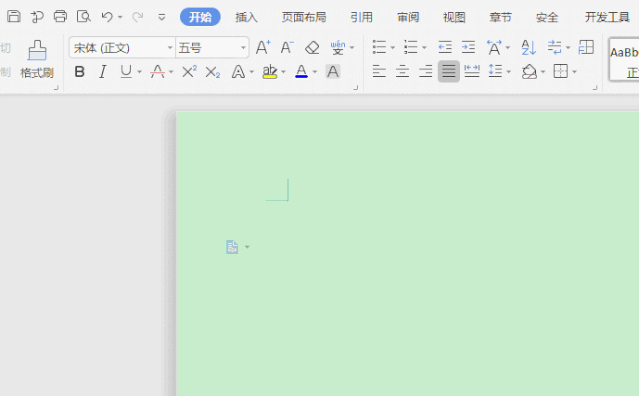Viewport: 639px width, 396px height.
Task: Toggle Bold formatting
Action: pos(79,72)
